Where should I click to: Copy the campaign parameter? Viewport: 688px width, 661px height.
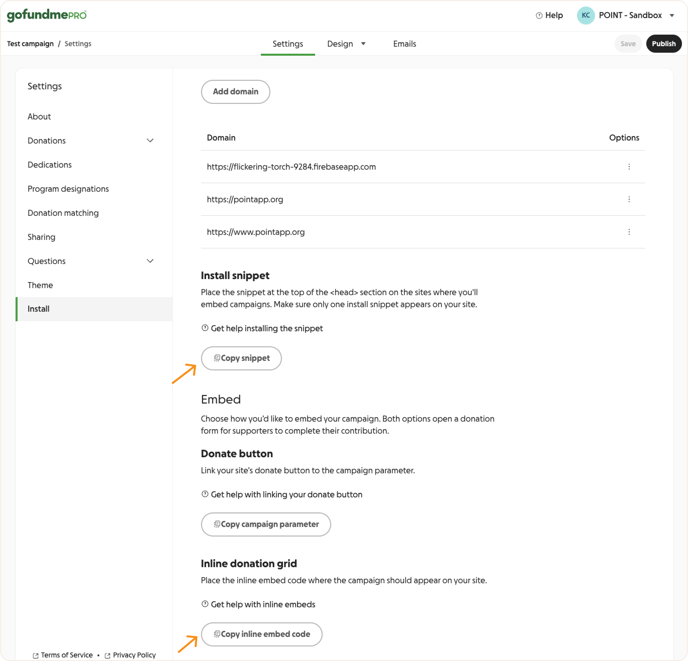click(x=266, y=524)
